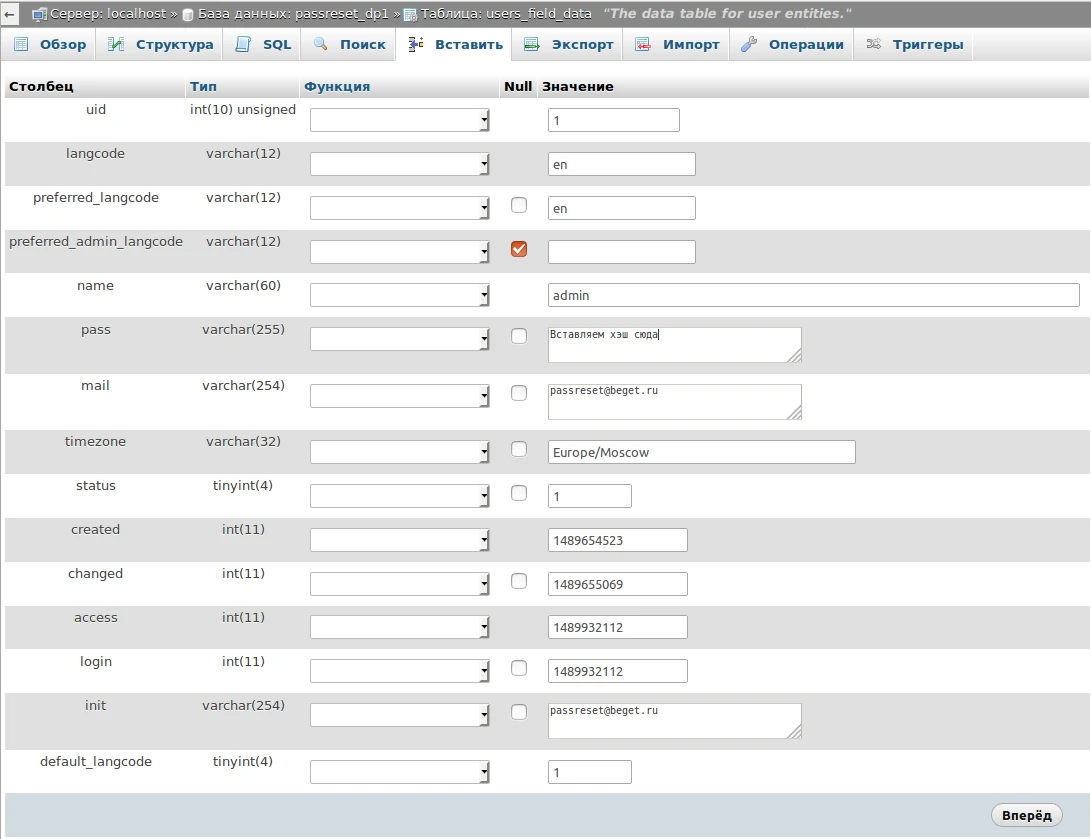The image size is (1091, 839).
Task: Enable Null checkbox for pass field
Action: click(x=519, y=336)
